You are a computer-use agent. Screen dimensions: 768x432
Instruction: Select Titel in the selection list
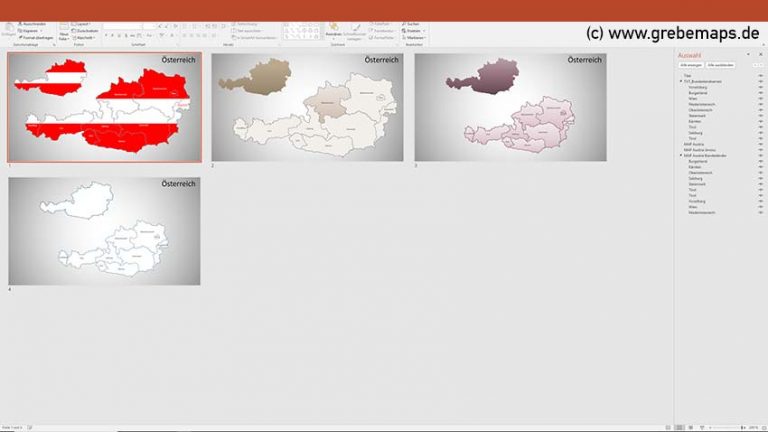(x=688, y=76)
